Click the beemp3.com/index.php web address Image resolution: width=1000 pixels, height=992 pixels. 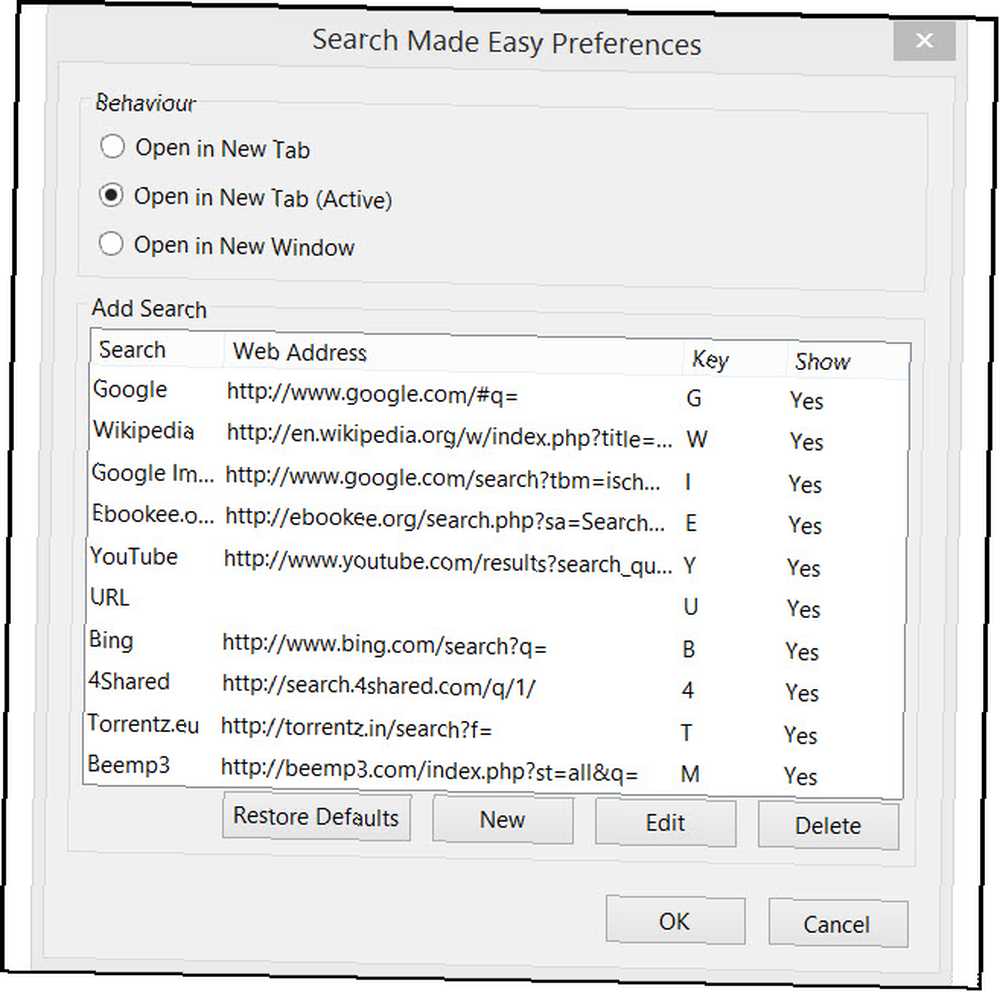pyautogui.click(x=429, y=769)
